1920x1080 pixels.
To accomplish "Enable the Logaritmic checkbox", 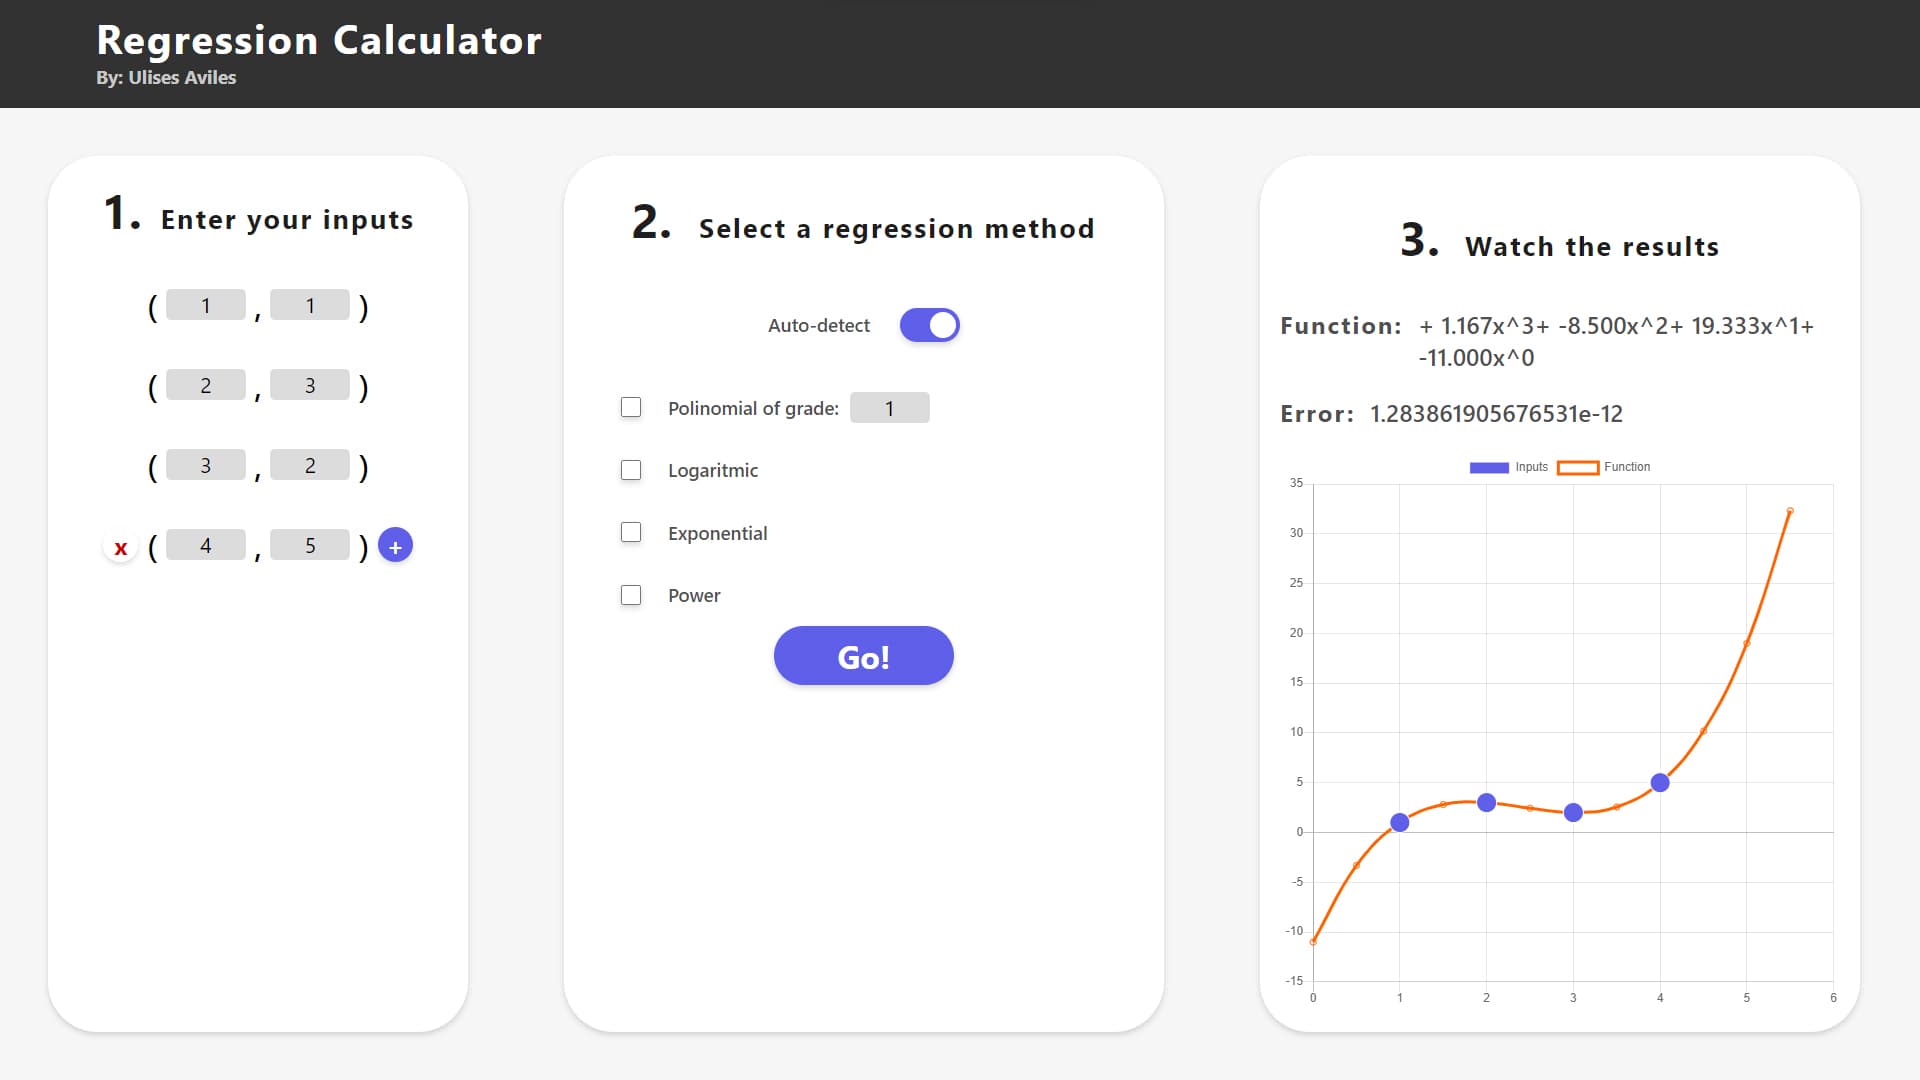I will pos(631,470).
